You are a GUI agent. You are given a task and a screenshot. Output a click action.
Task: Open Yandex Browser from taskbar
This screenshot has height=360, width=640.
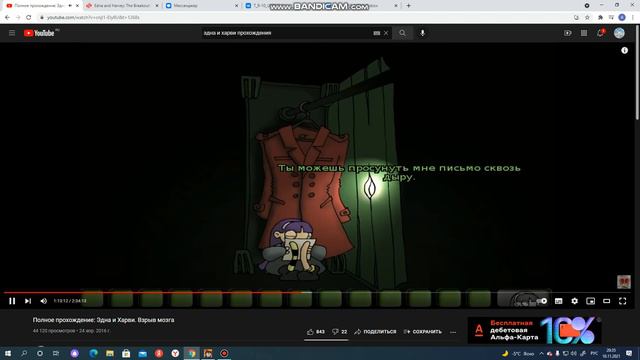[x=175, y=353]
